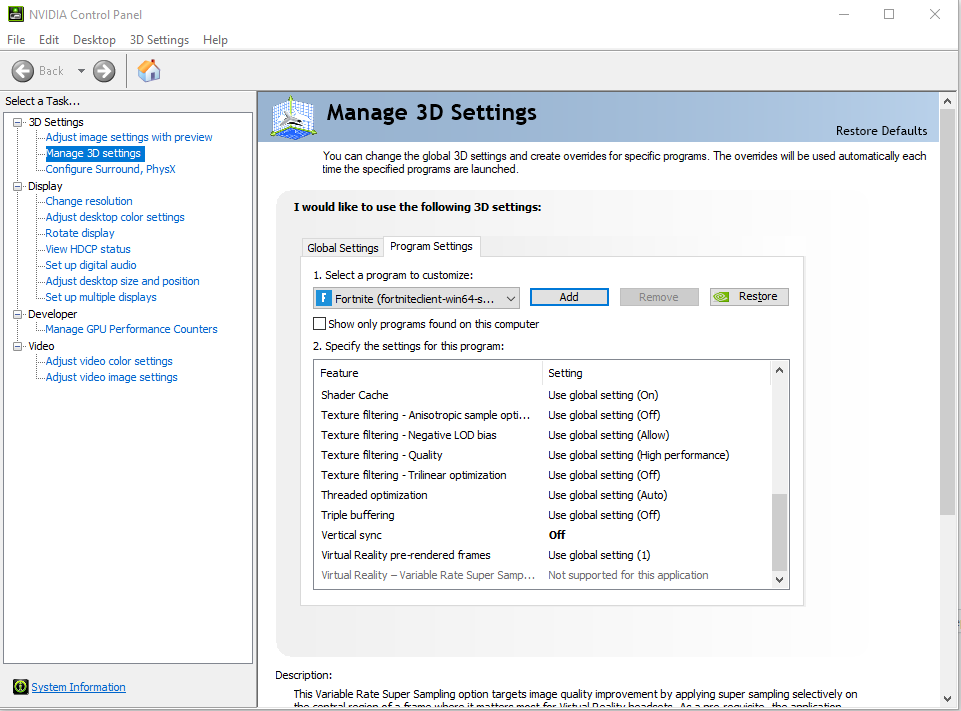
Task: Open Adjust video image settings
Action: (112, 377)
